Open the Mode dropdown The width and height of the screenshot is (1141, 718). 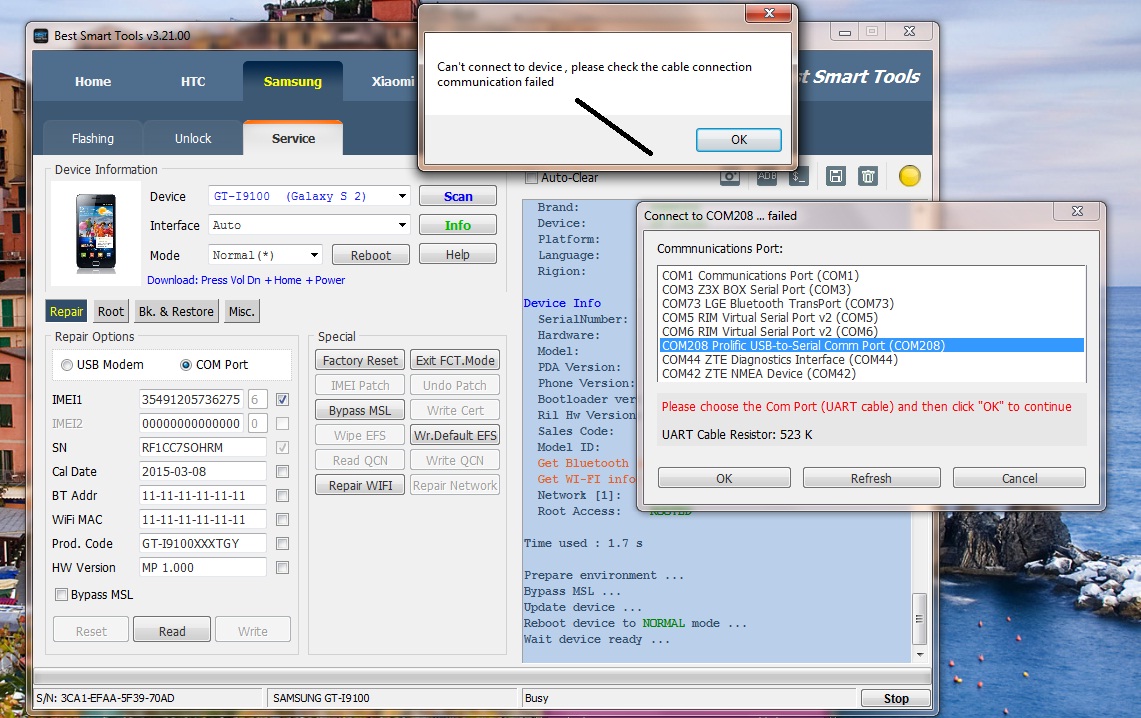click(x=314, y=255)
